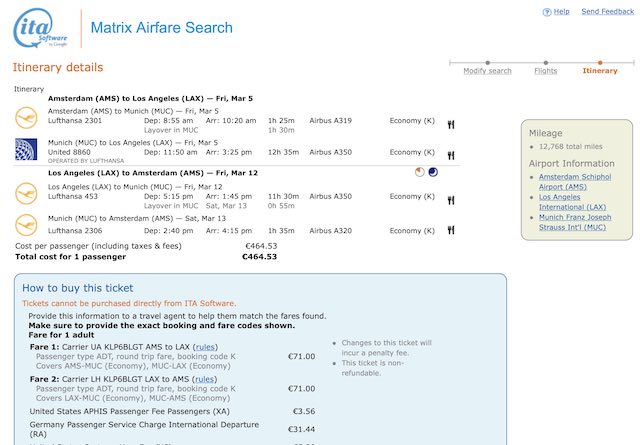Click Airbus A320 aircraft text

331,231
